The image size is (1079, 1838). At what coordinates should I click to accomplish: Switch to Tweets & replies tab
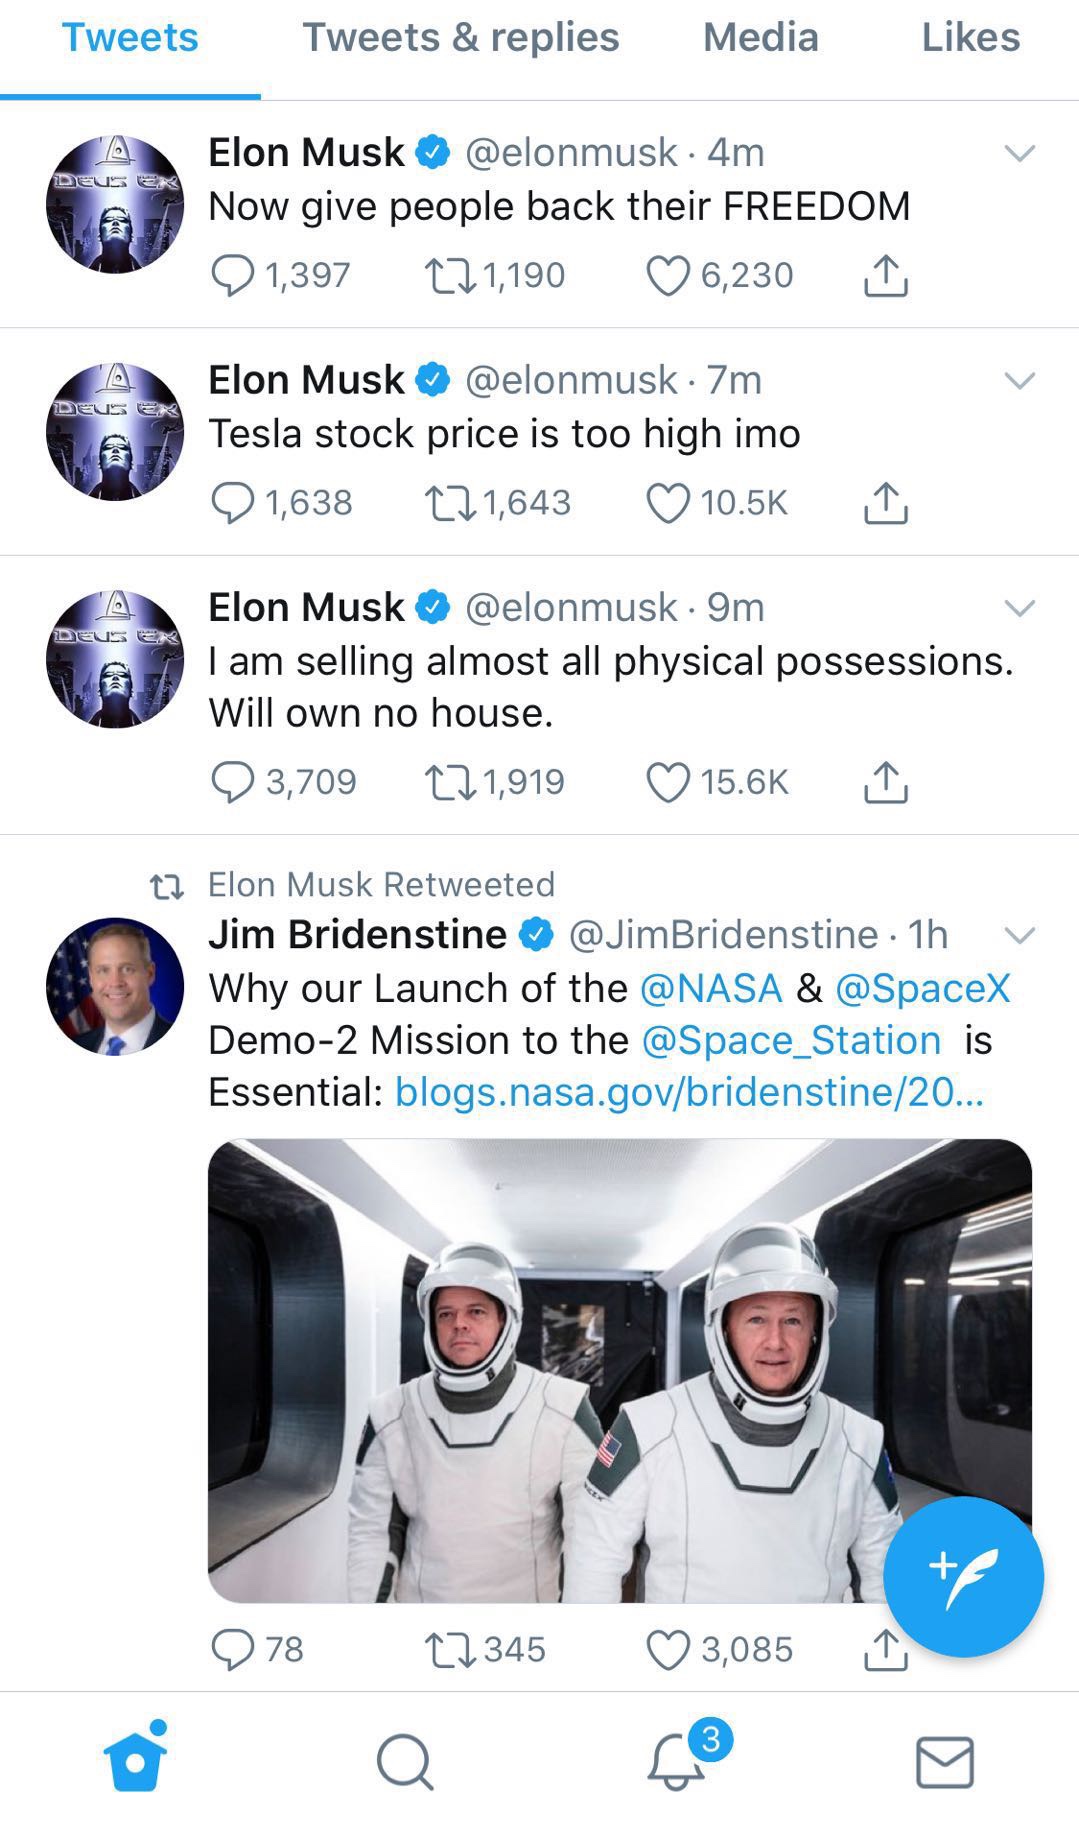point(461,38)
